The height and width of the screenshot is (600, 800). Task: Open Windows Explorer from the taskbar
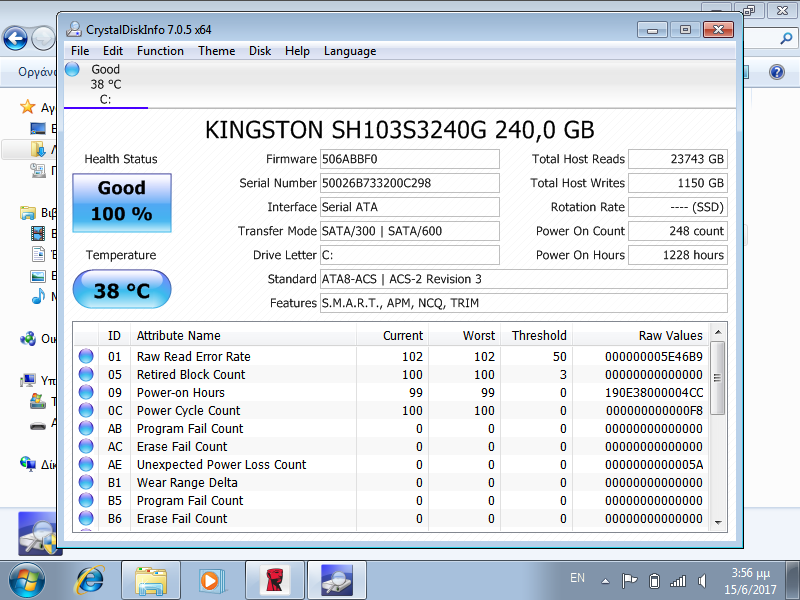[x=151, y=581]
